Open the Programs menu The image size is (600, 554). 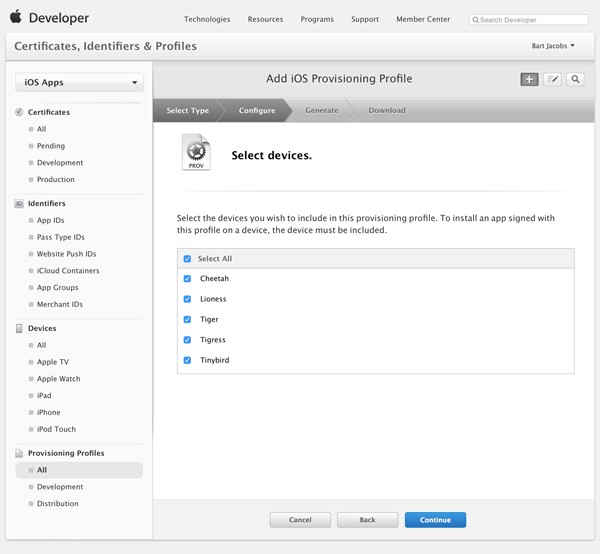(x=317, y=19)
